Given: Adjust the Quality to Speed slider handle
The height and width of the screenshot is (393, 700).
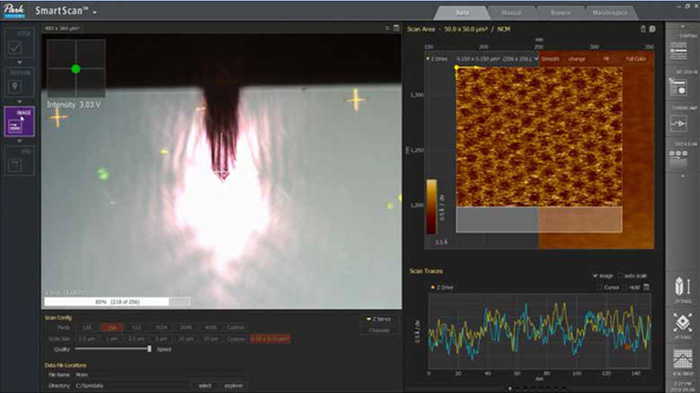Looking at the screenshot, I should [x=149, y=349].
